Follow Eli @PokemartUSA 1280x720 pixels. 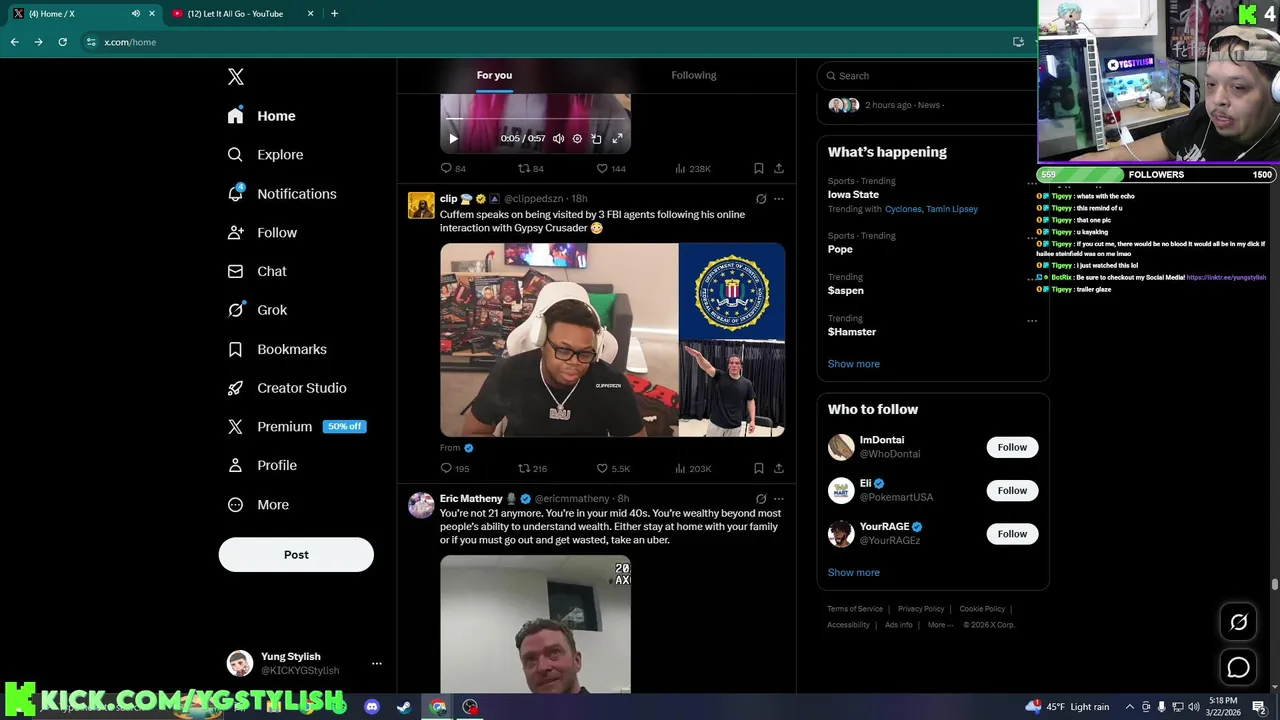(x=1012, y=490)
